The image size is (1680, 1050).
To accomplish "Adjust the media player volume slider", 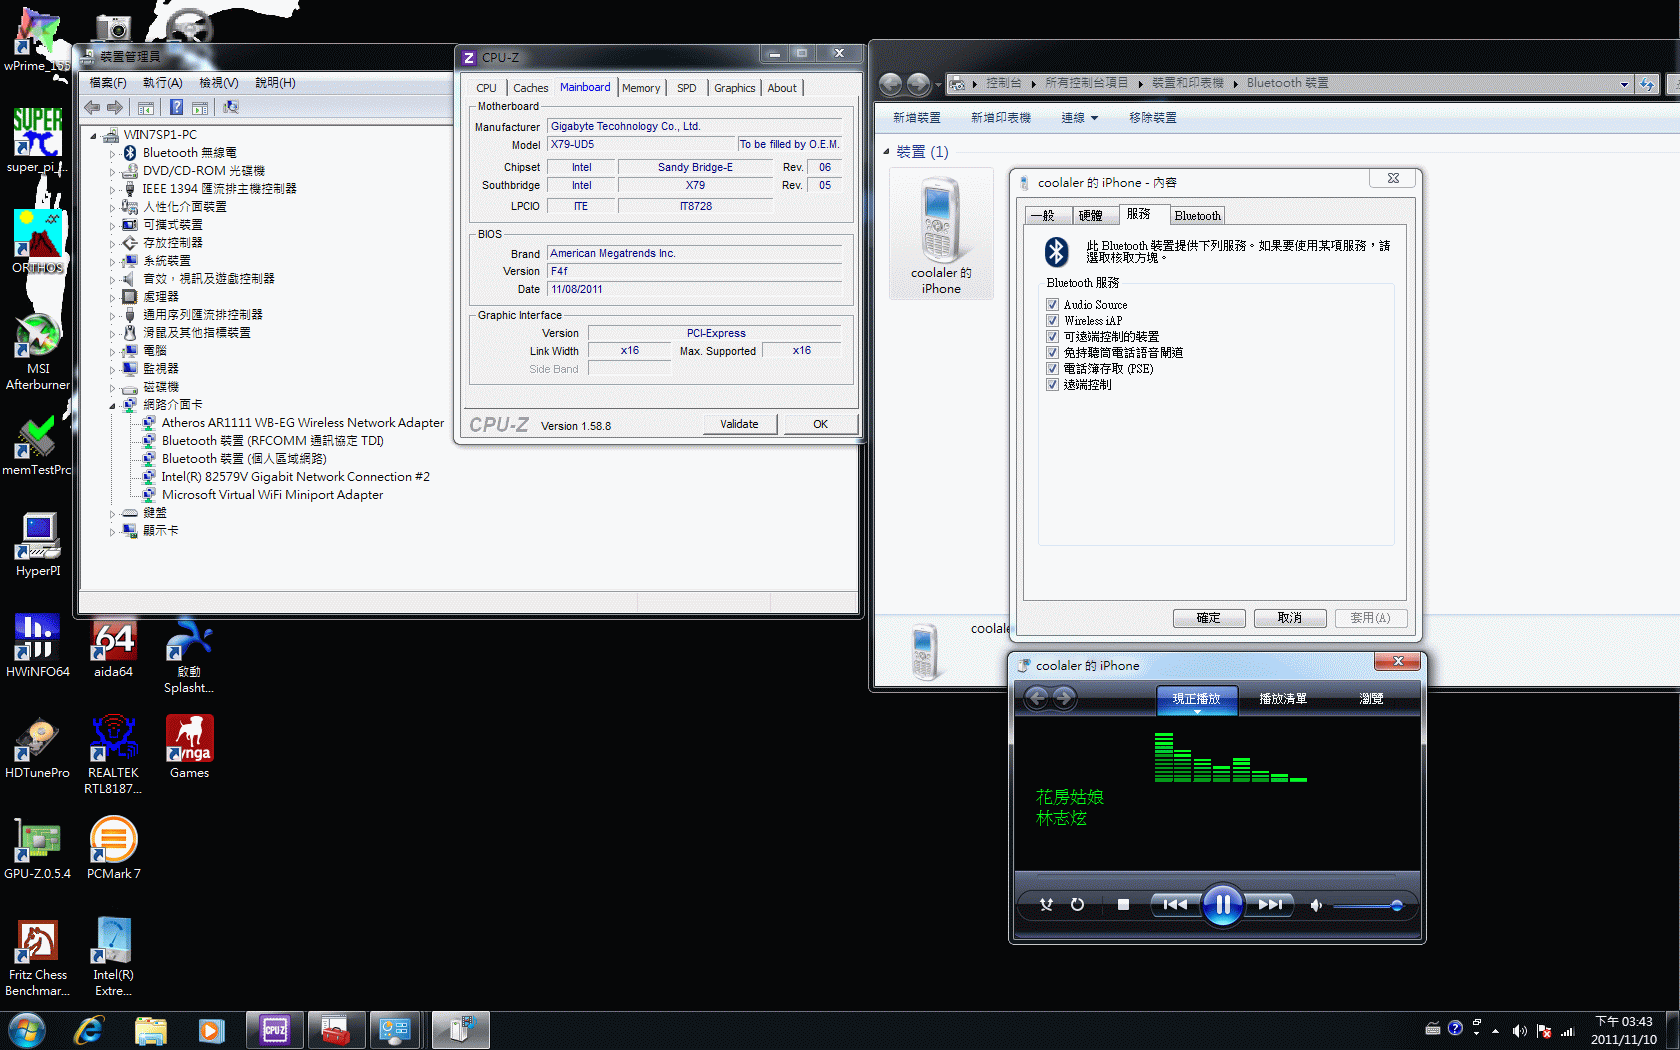I will [1367, 906].
